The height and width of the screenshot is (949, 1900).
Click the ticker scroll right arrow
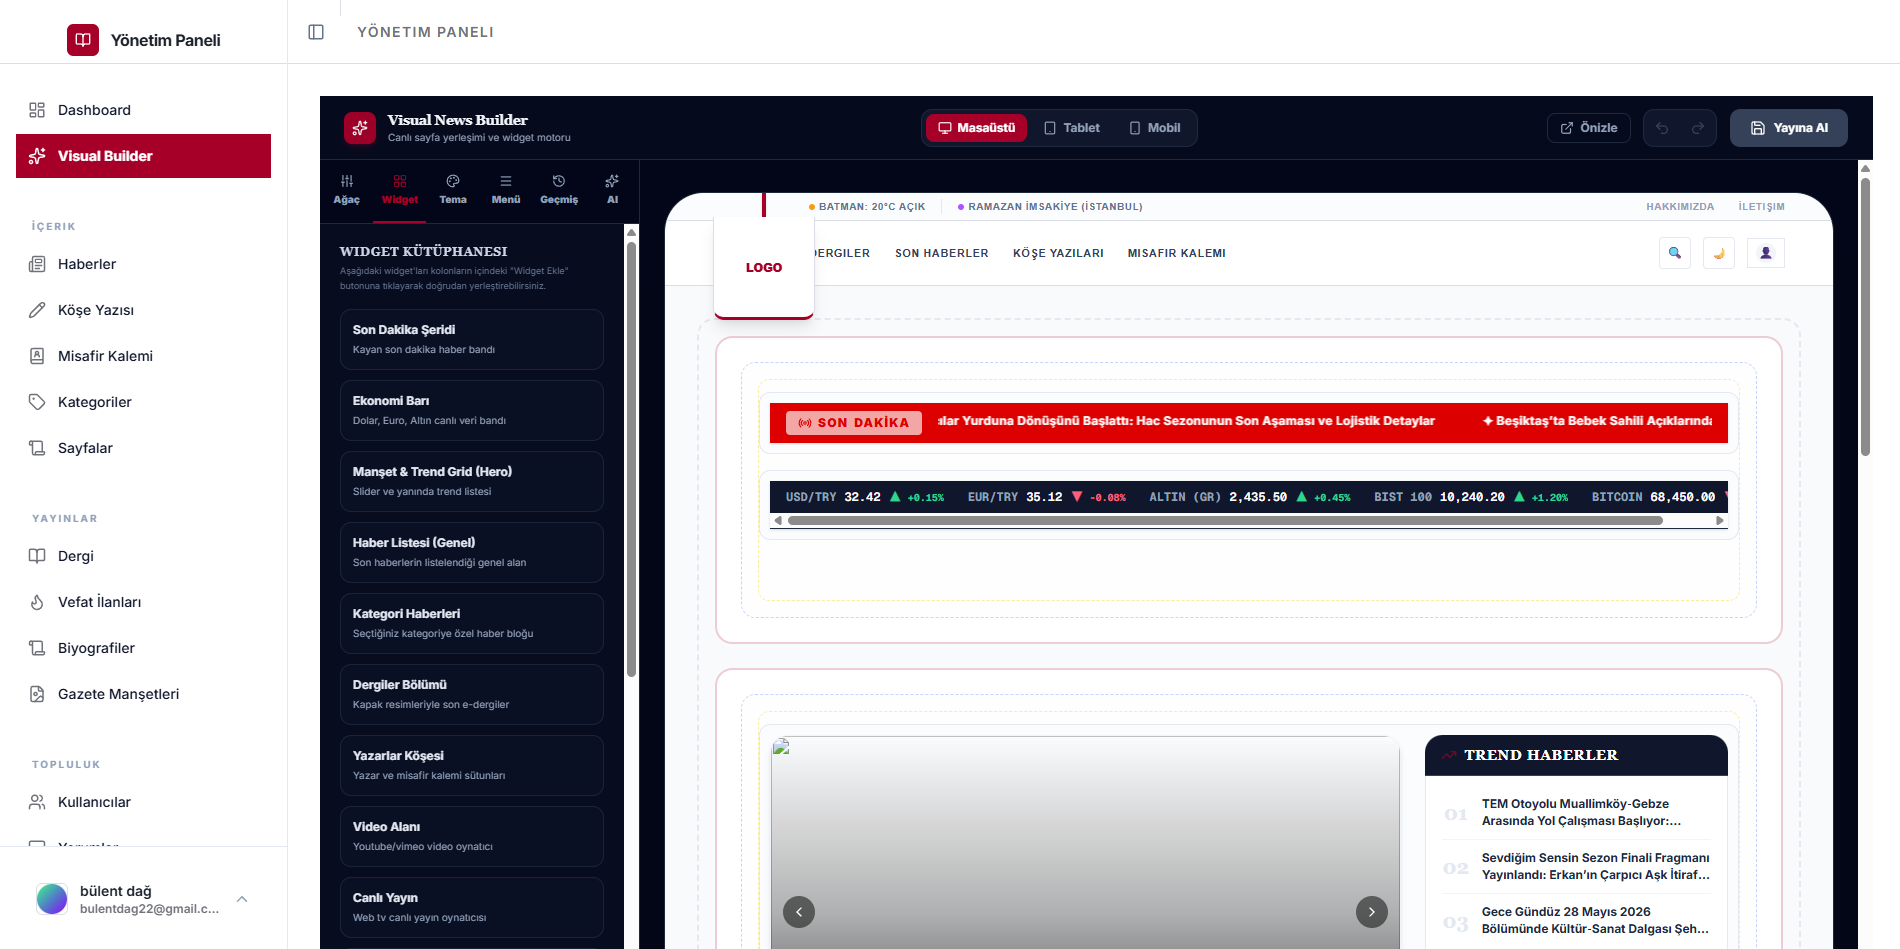1720,520
